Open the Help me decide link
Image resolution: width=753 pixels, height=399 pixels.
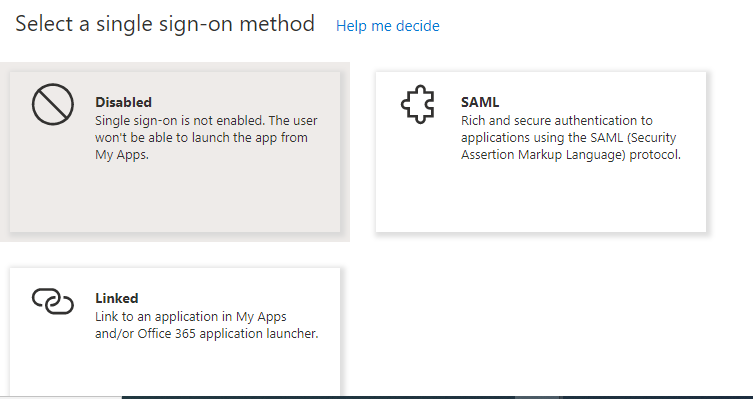pos(388,25)
